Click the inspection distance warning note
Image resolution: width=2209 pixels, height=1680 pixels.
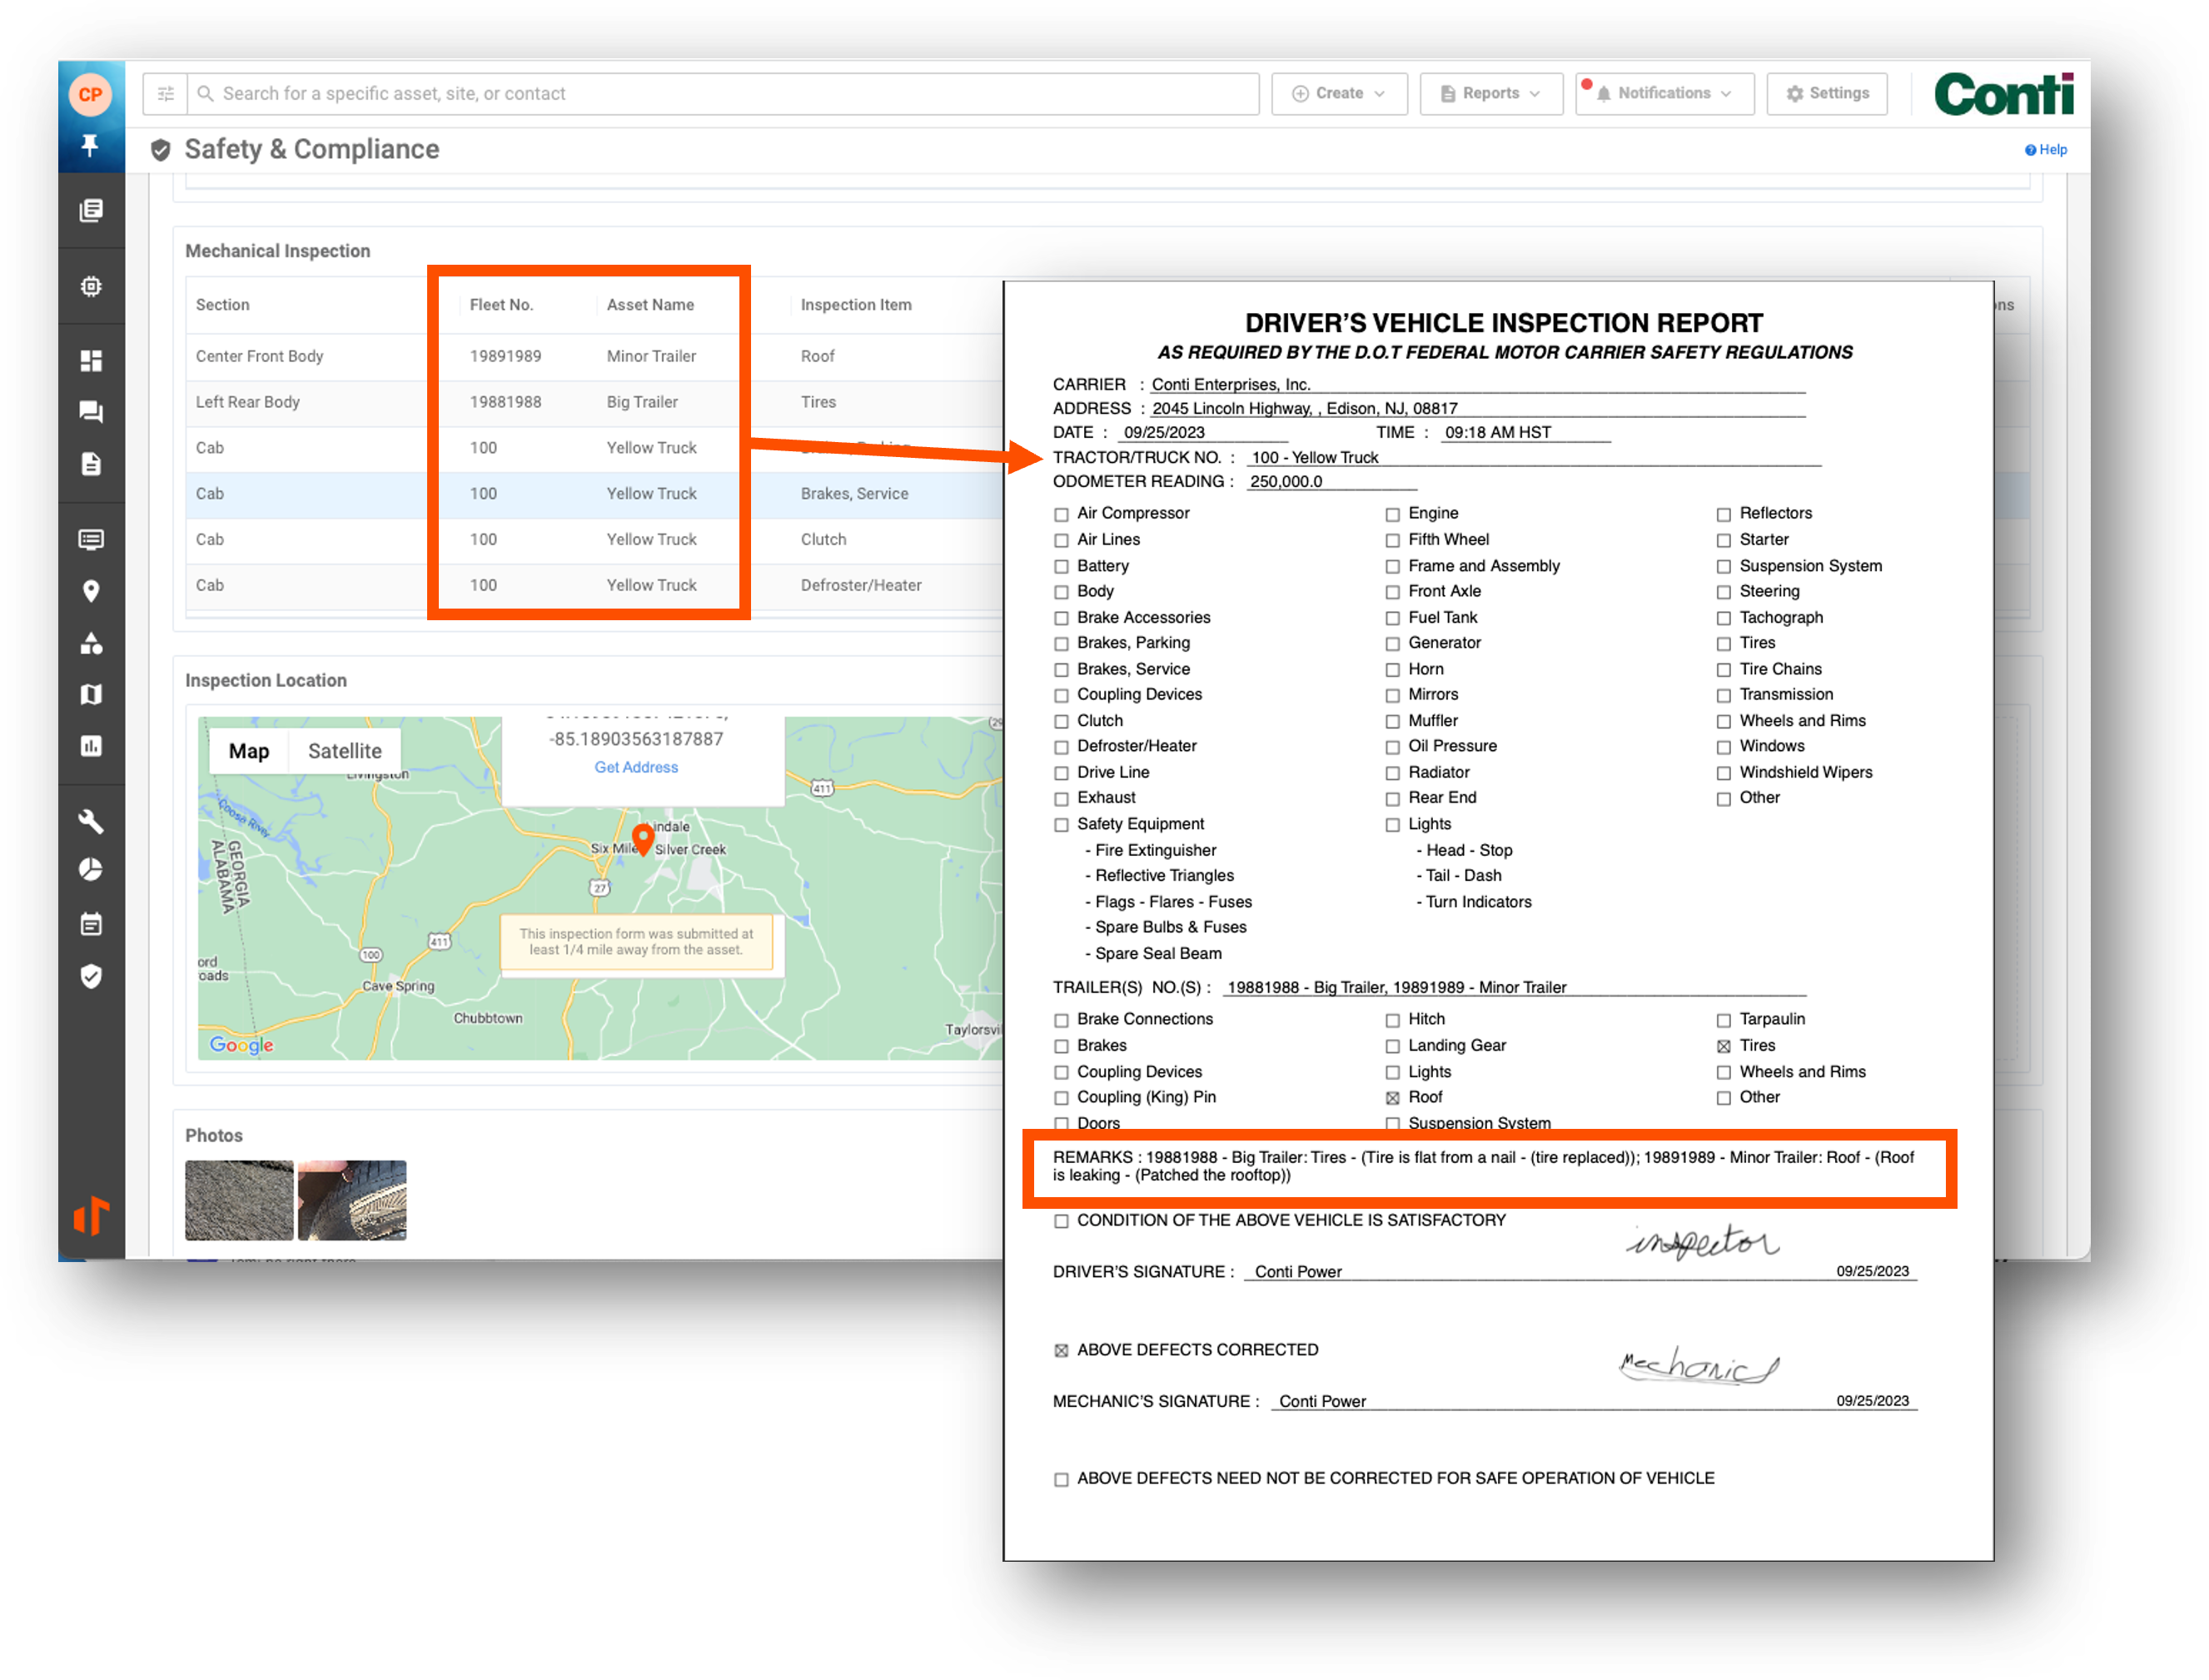(636, 941)
